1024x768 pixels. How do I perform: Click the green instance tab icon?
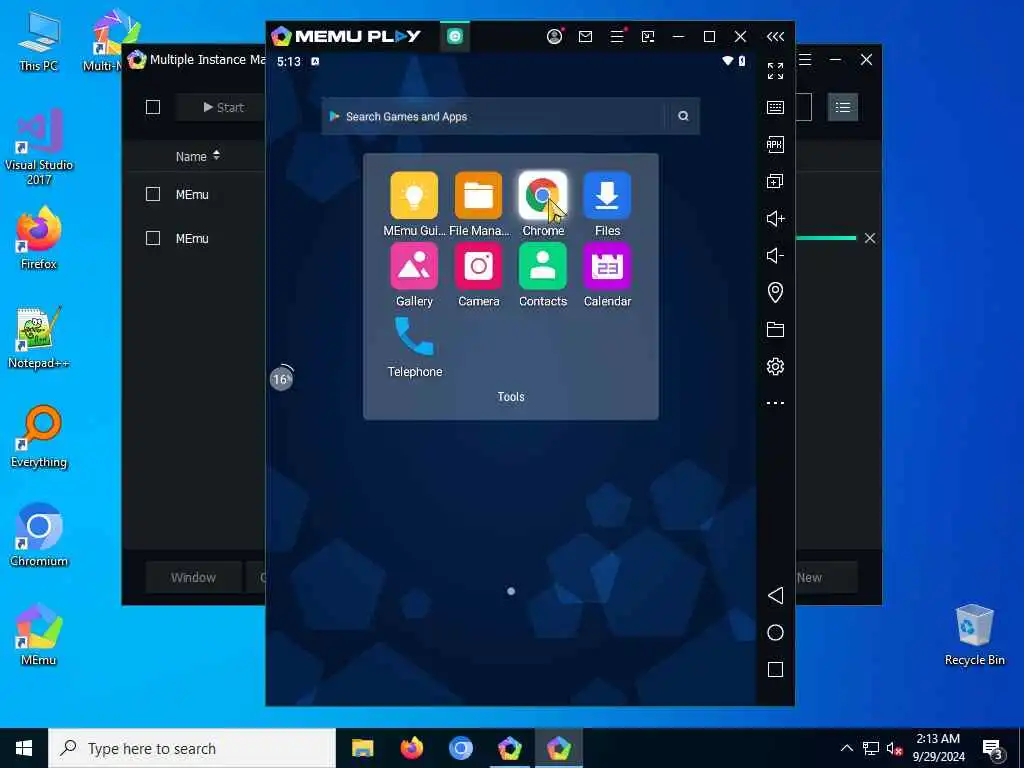[x=455, y=36]
